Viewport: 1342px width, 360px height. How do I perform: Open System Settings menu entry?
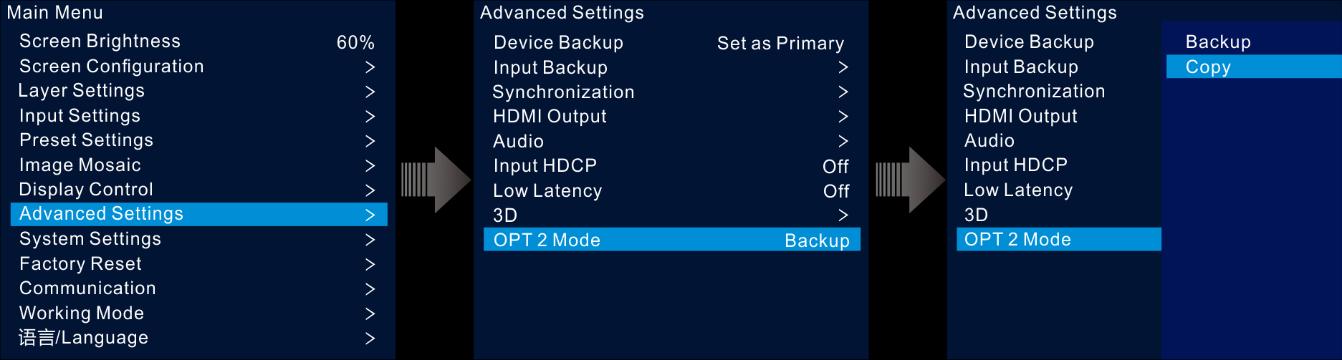(x=199, y=239)
